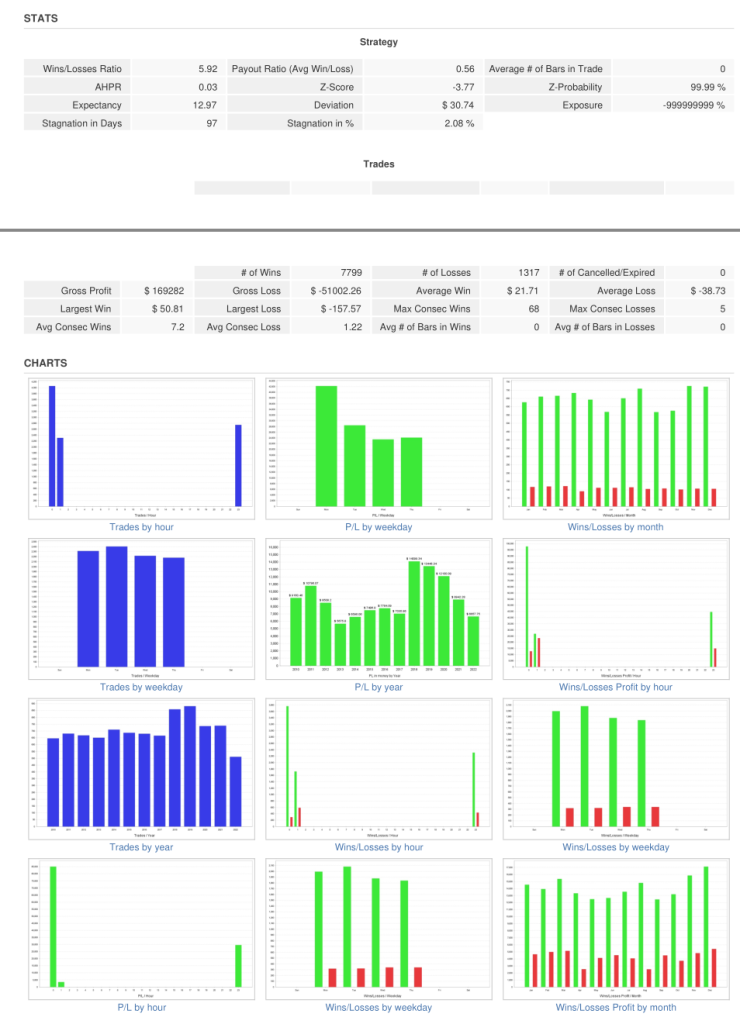The width and height of the screenshot is (740, 1024).
Task: Click the 'Avg # of Bars in Wins' label
Action: 425,327
